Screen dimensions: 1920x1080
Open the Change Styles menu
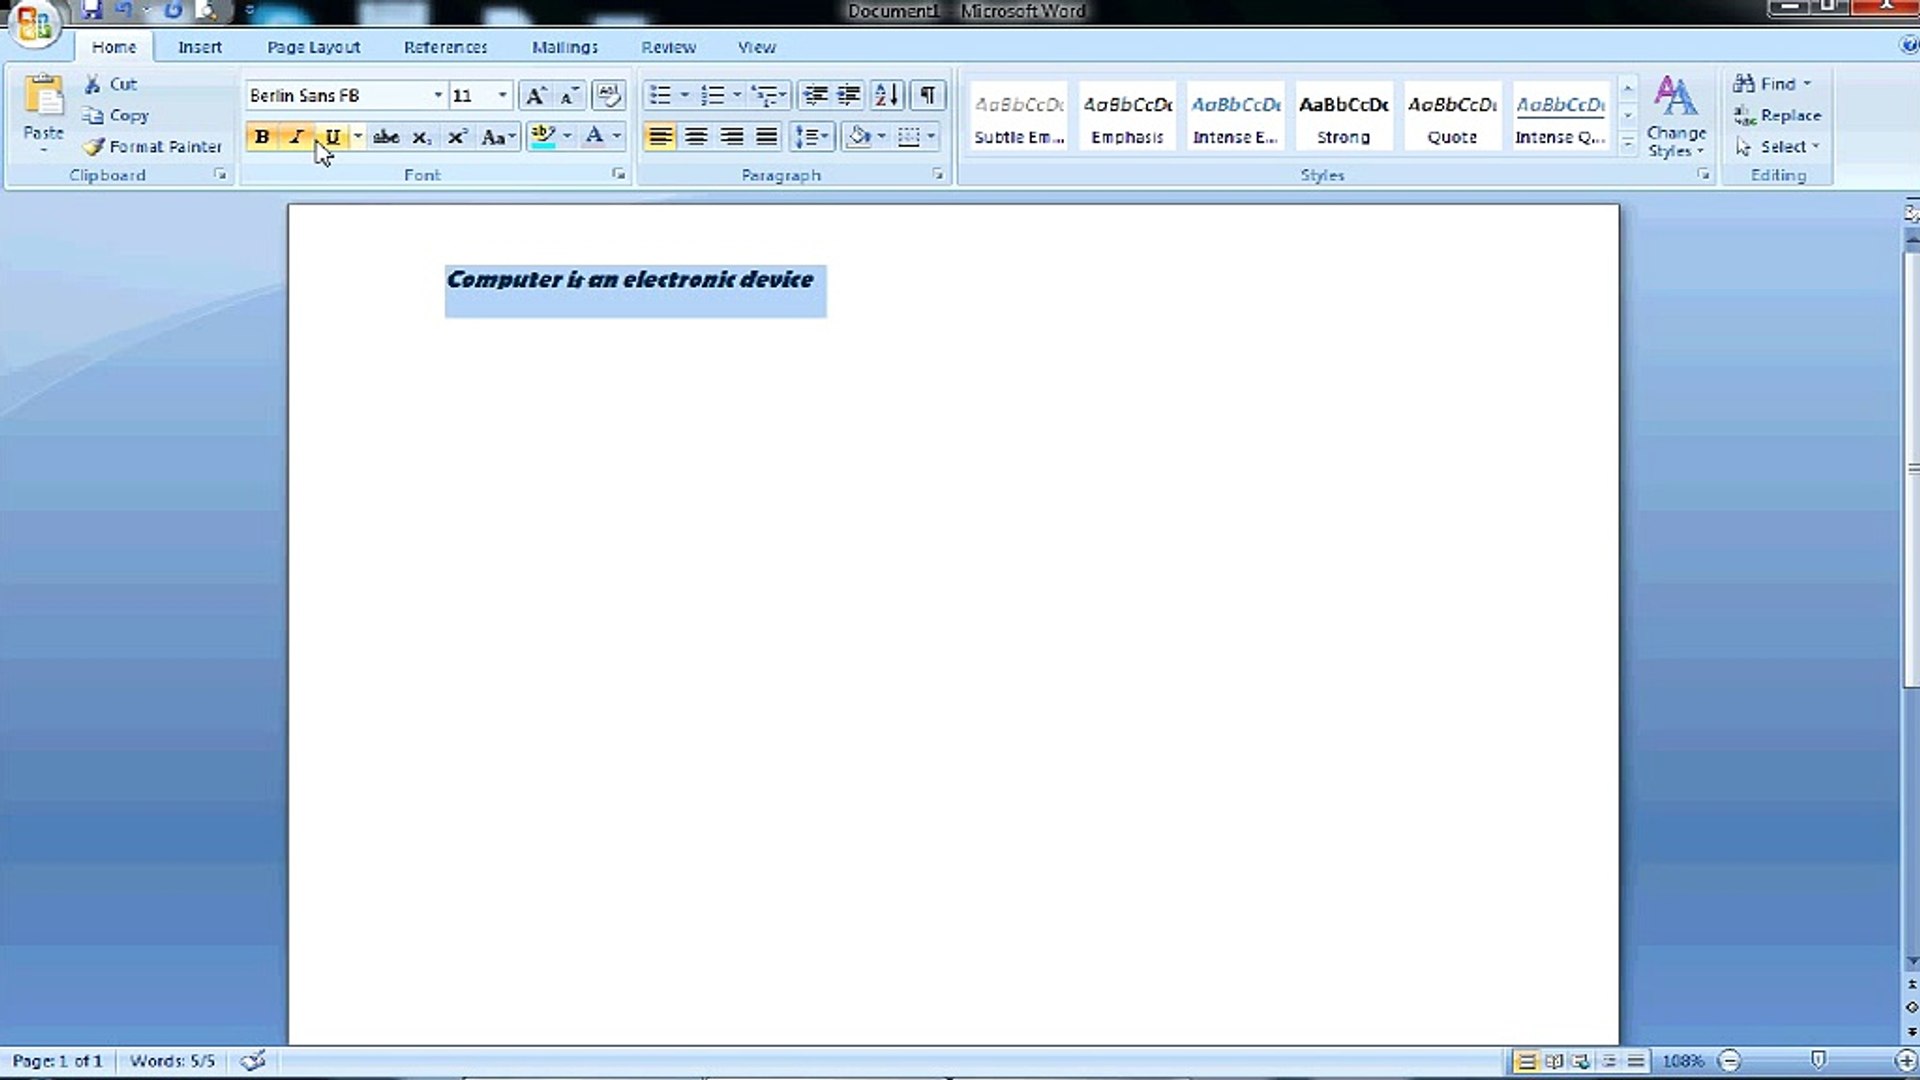click(1677, 117)
